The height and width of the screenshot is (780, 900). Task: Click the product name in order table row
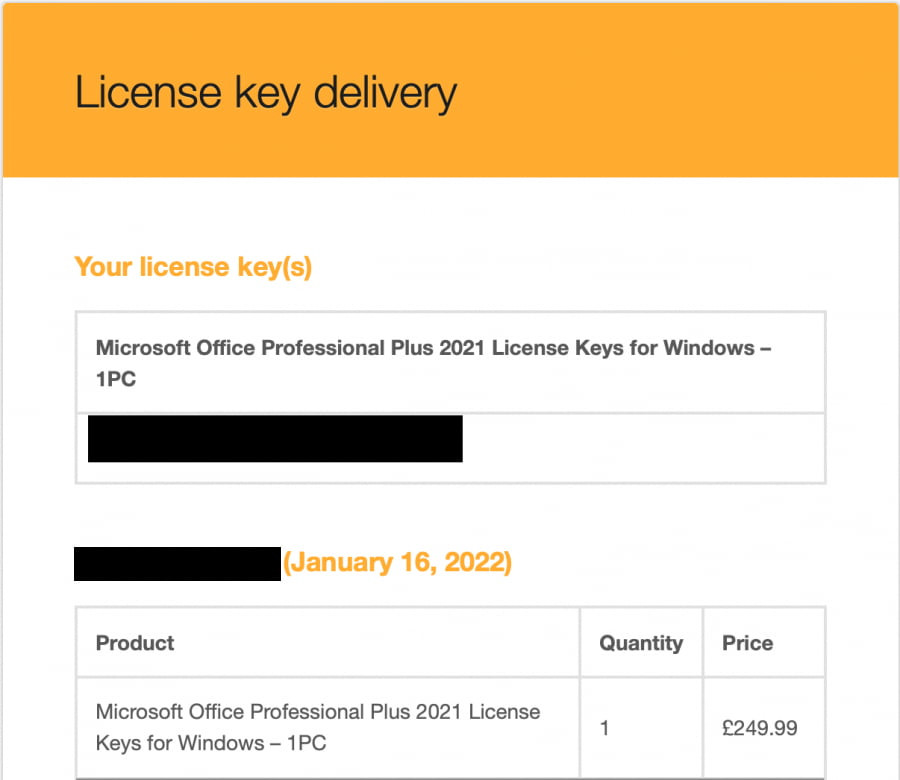pos(318,727)
